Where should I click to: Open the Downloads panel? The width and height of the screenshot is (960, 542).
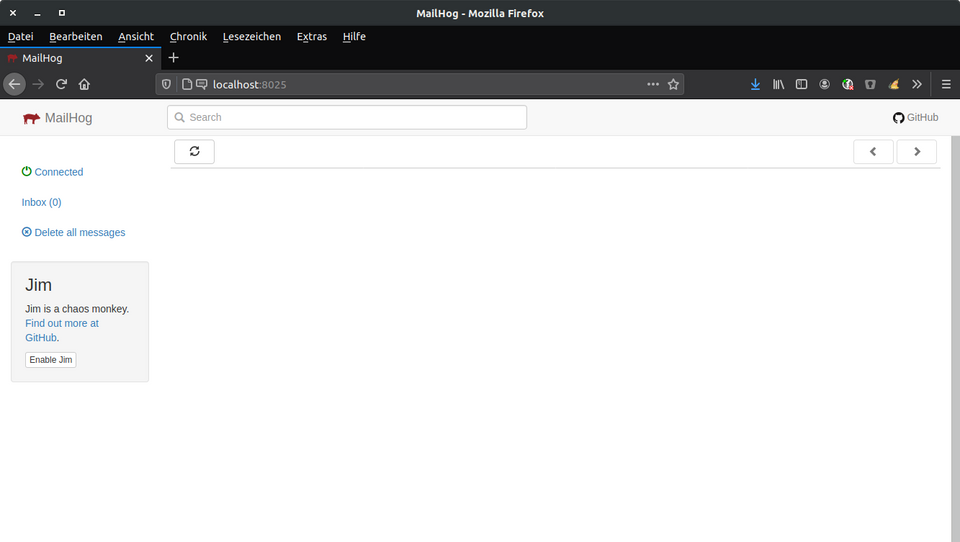click(756, 85)
